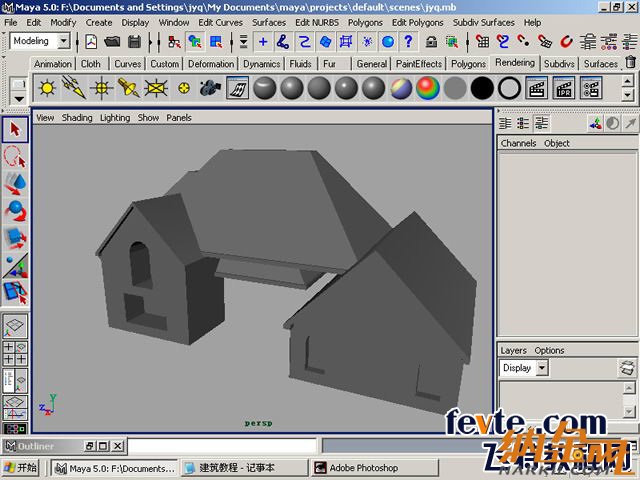The image size is (640, 480).
Task: Click the Windows Start button
Action: point(22,467)
